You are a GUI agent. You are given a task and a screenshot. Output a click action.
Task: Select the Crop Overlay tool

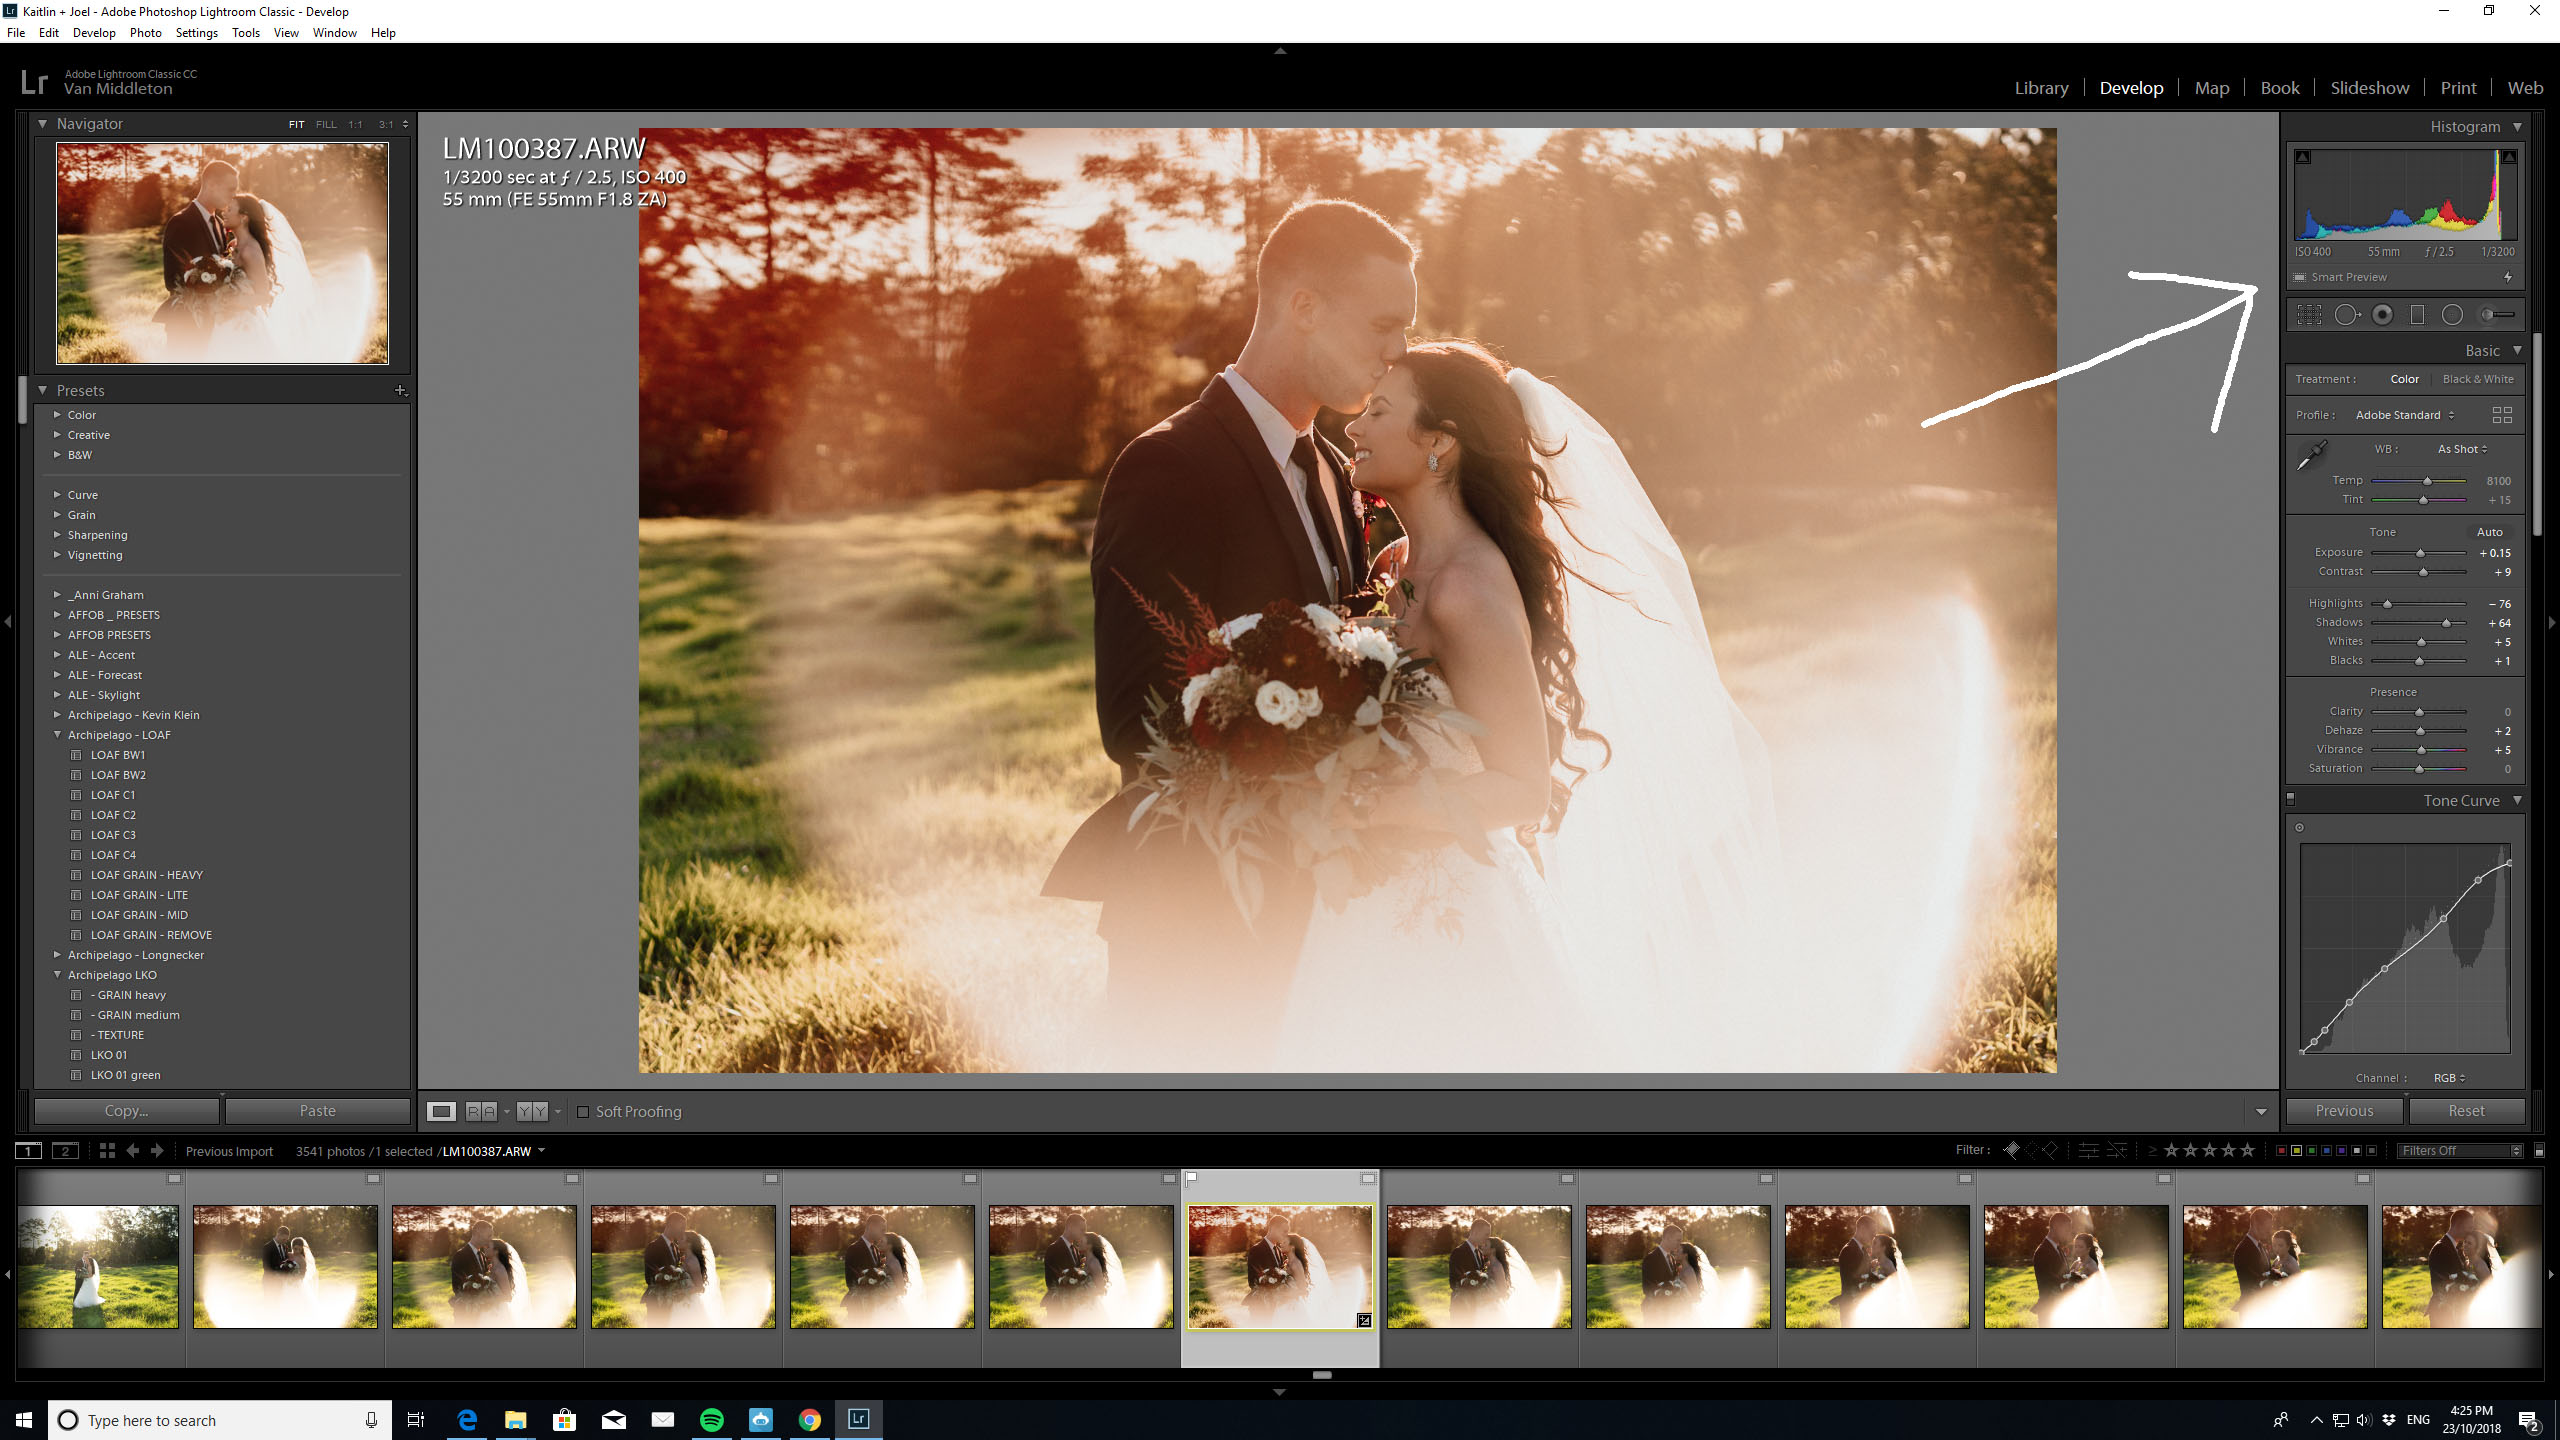tap(2309, 315)
